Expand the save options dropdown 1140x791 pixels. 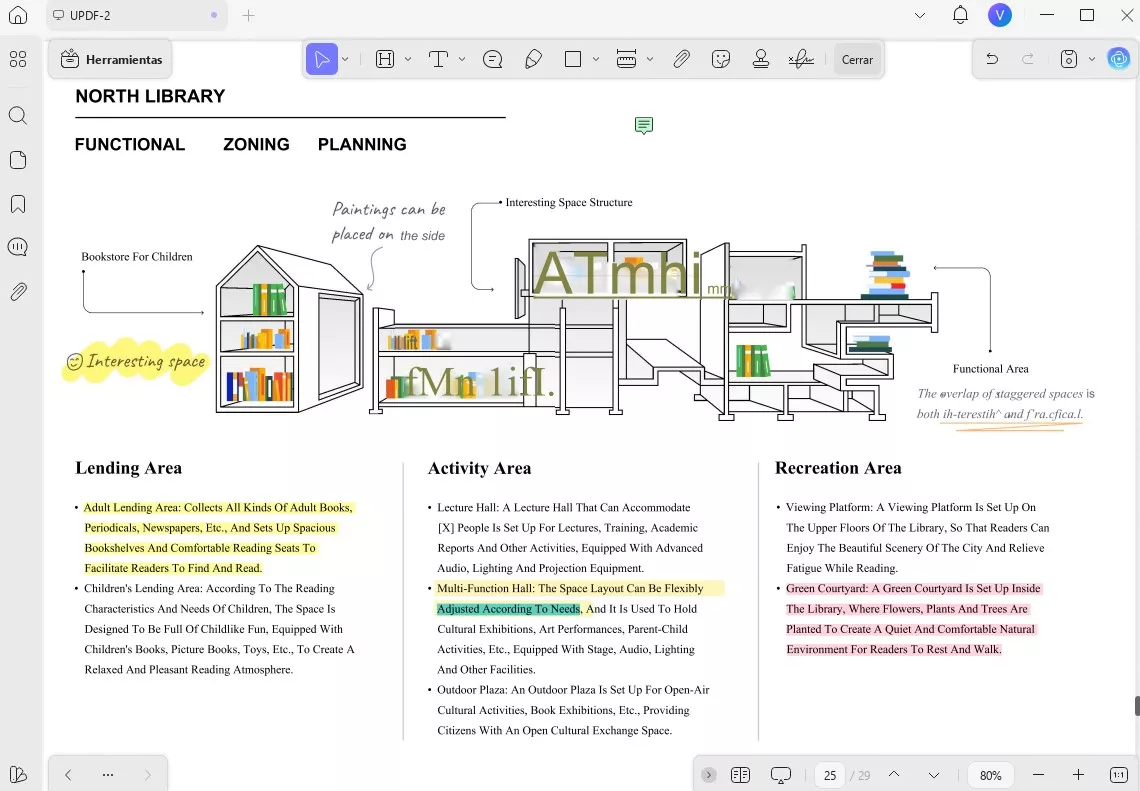click(x=1091, y=60)
